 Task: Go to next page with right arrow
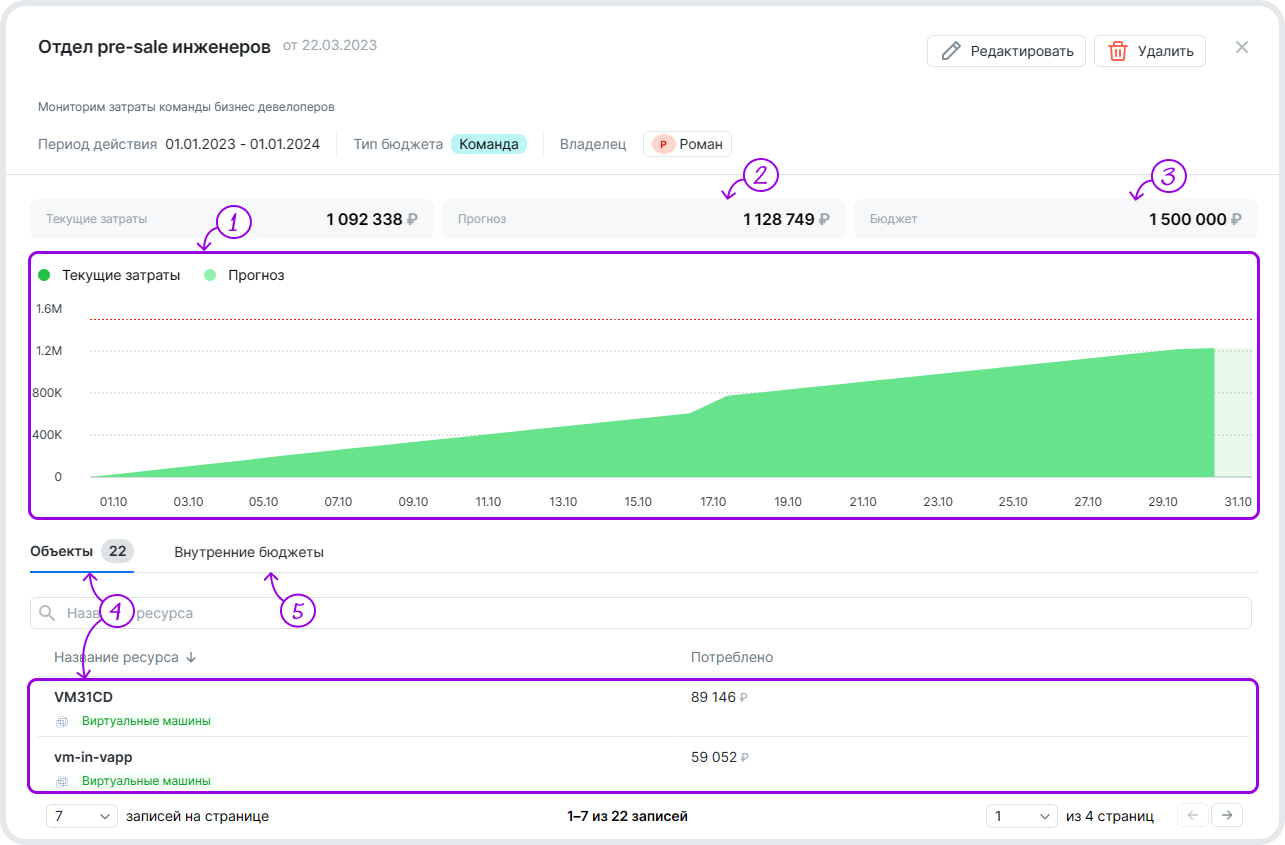pyautogui.click(x=1227, y=815)
